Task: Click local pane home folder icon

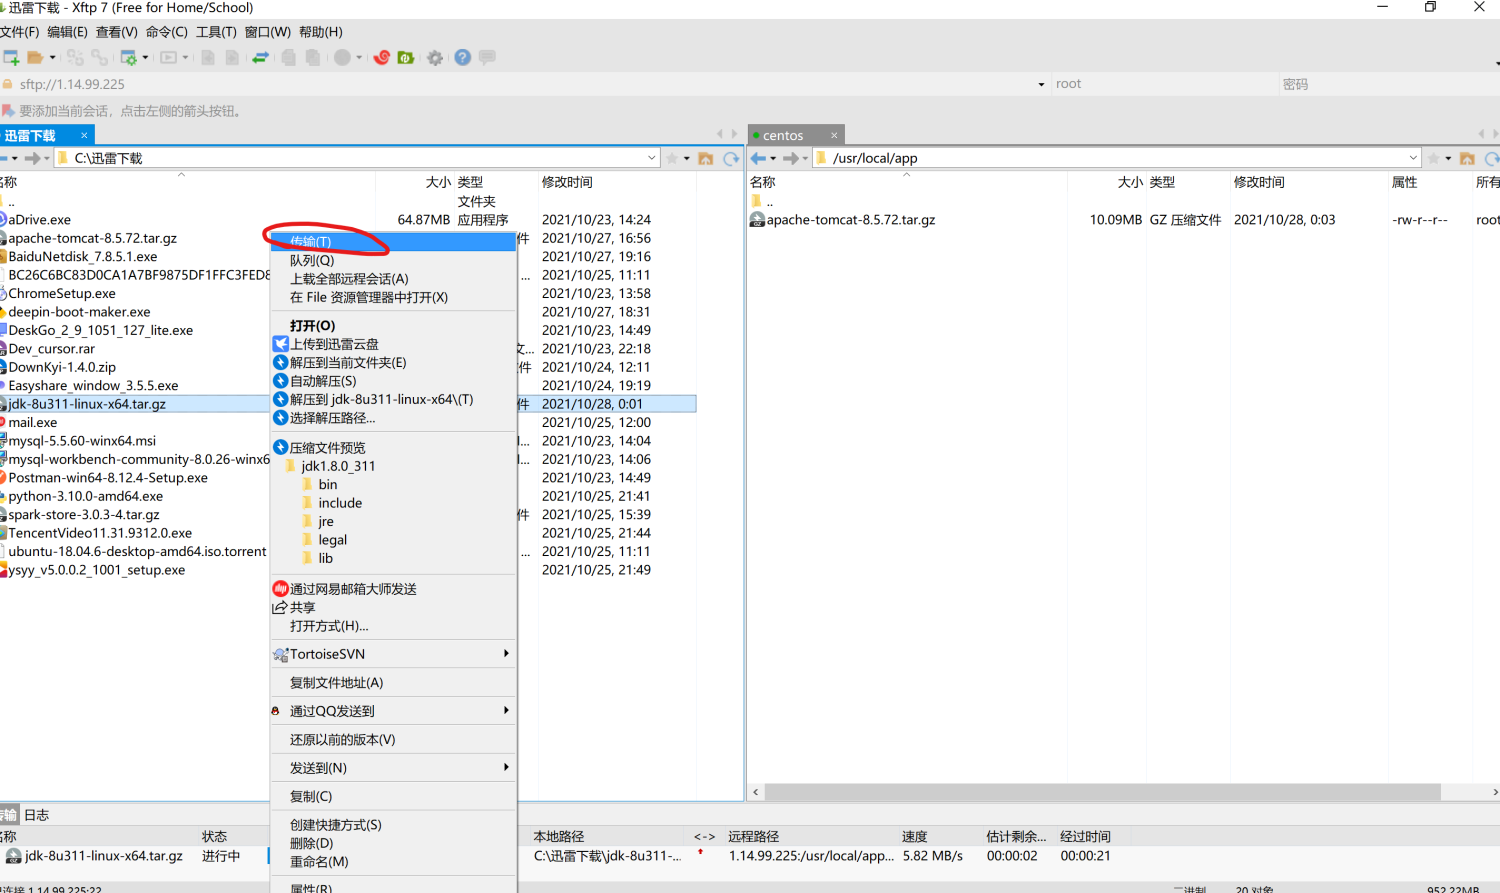Action: (706, 158)
